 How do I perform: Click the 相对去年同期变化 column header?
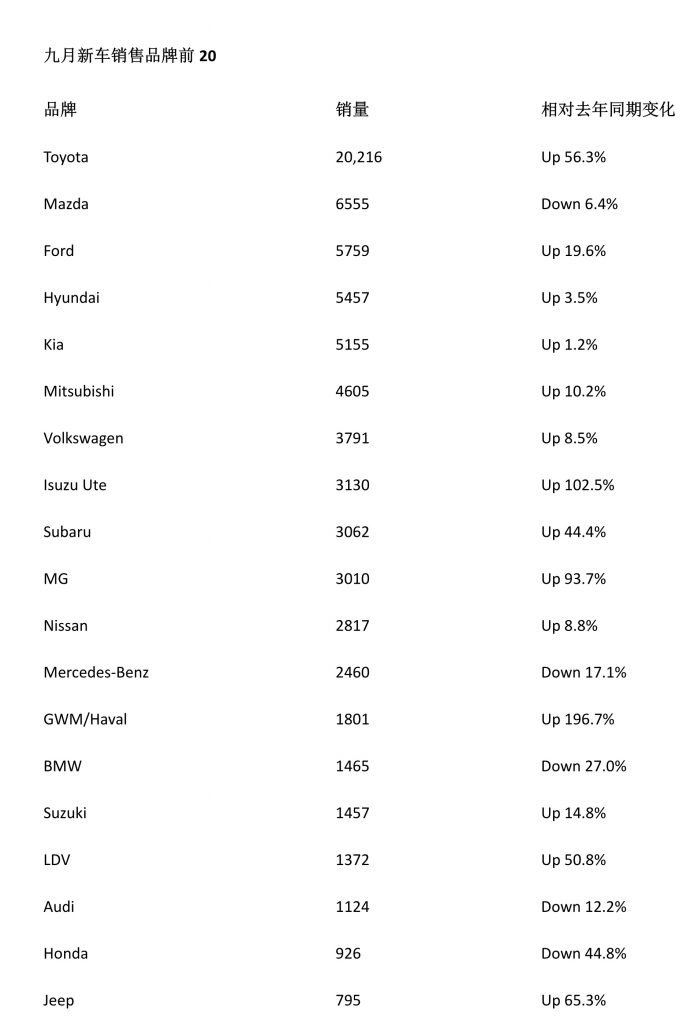(x=608, y=110)
